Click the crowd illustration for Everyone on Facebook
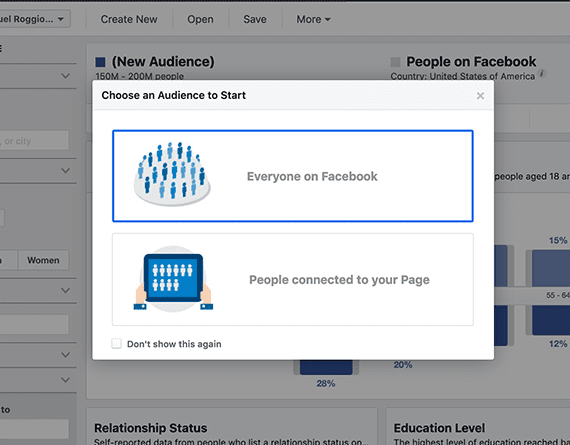Screen dimensions: 570x445 [172, 174]
